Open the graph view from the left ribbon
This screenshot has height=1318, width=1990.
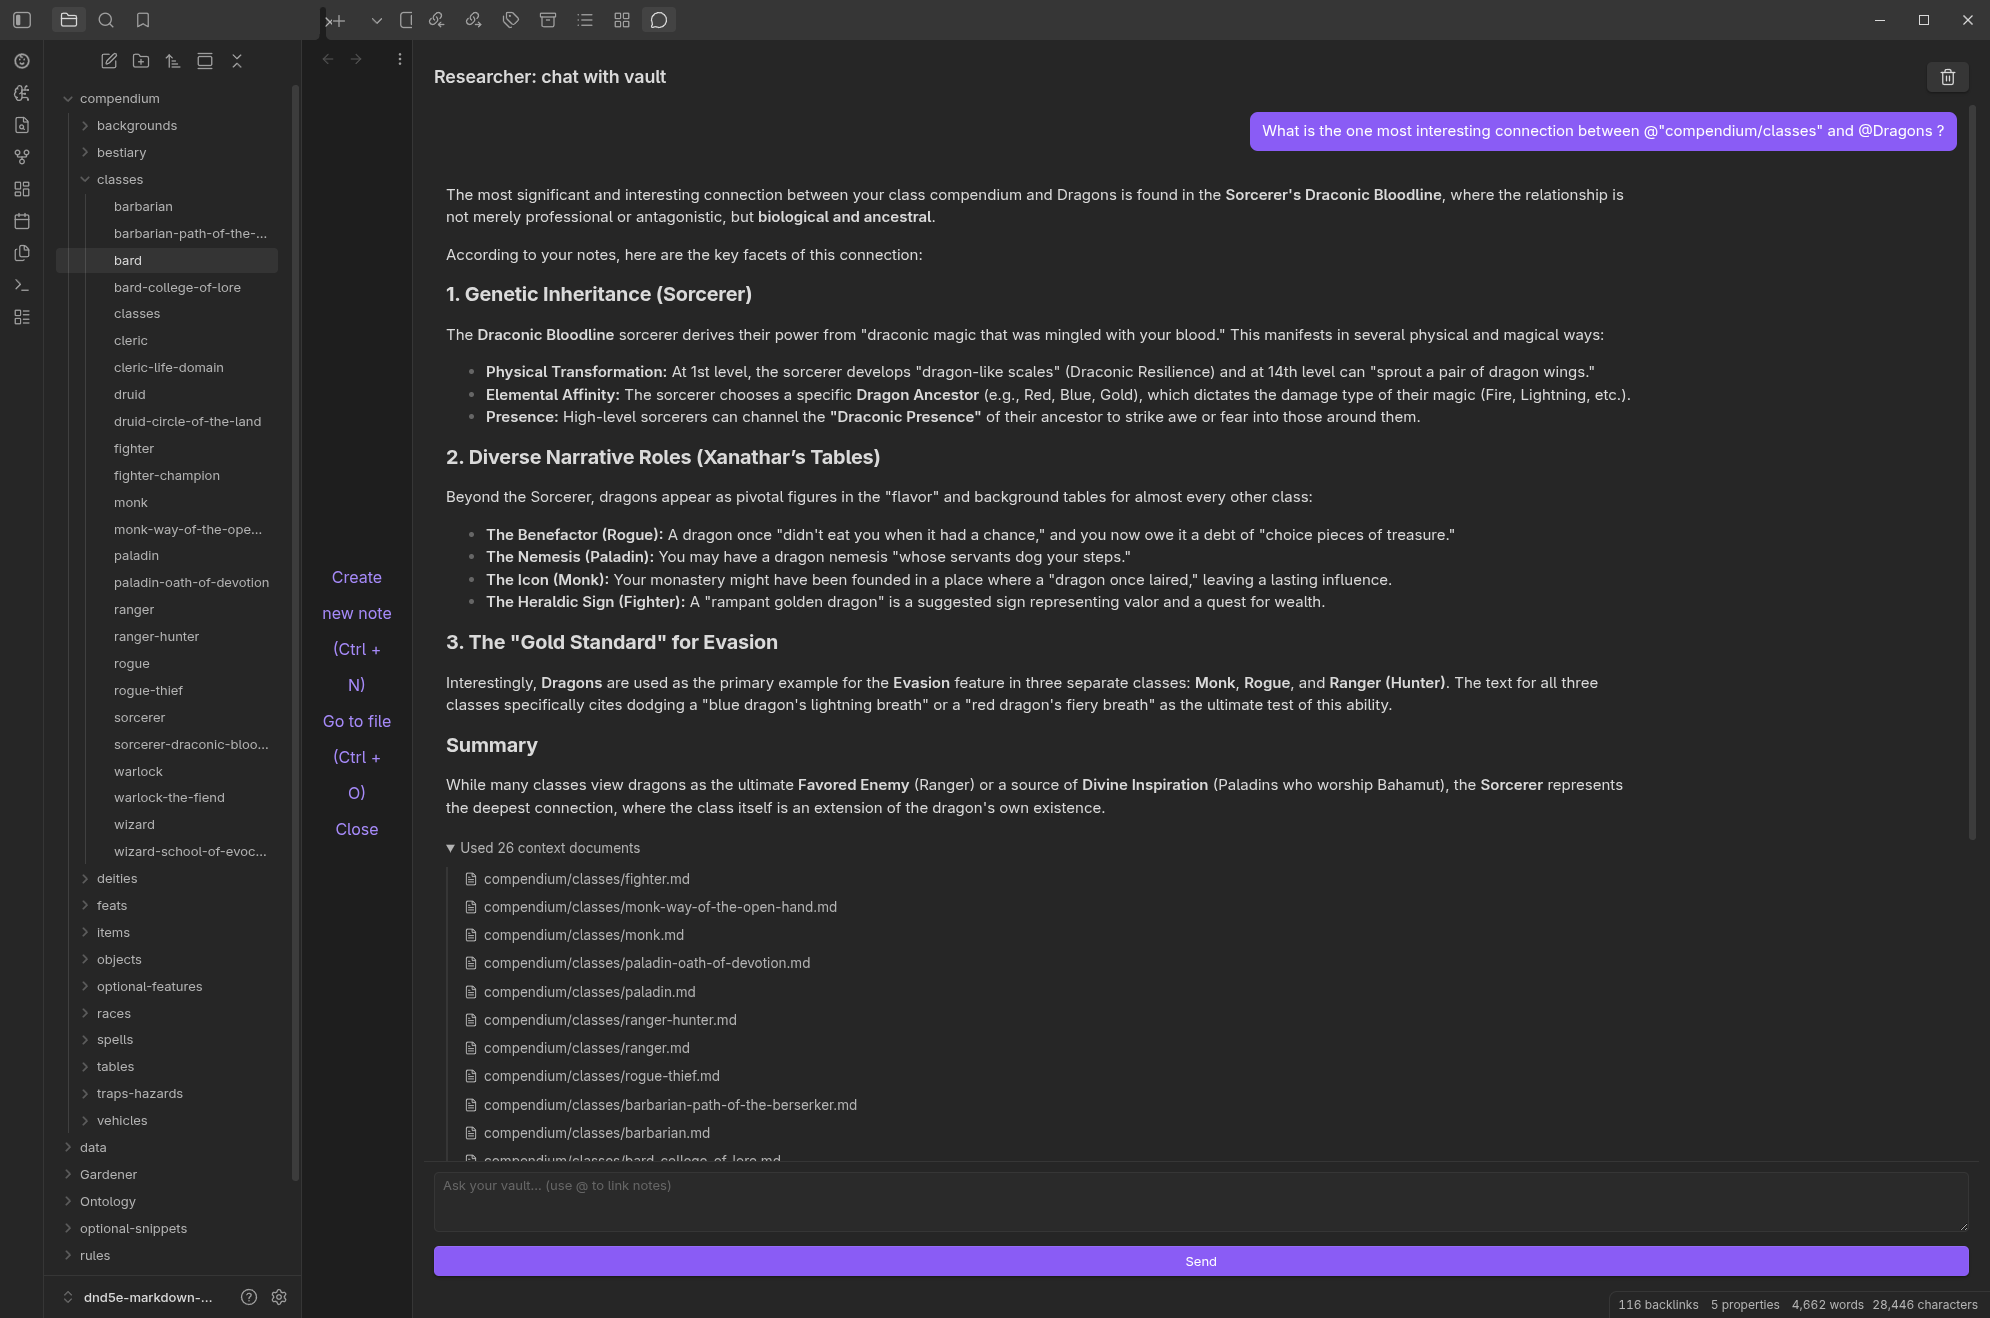point(22,156)
